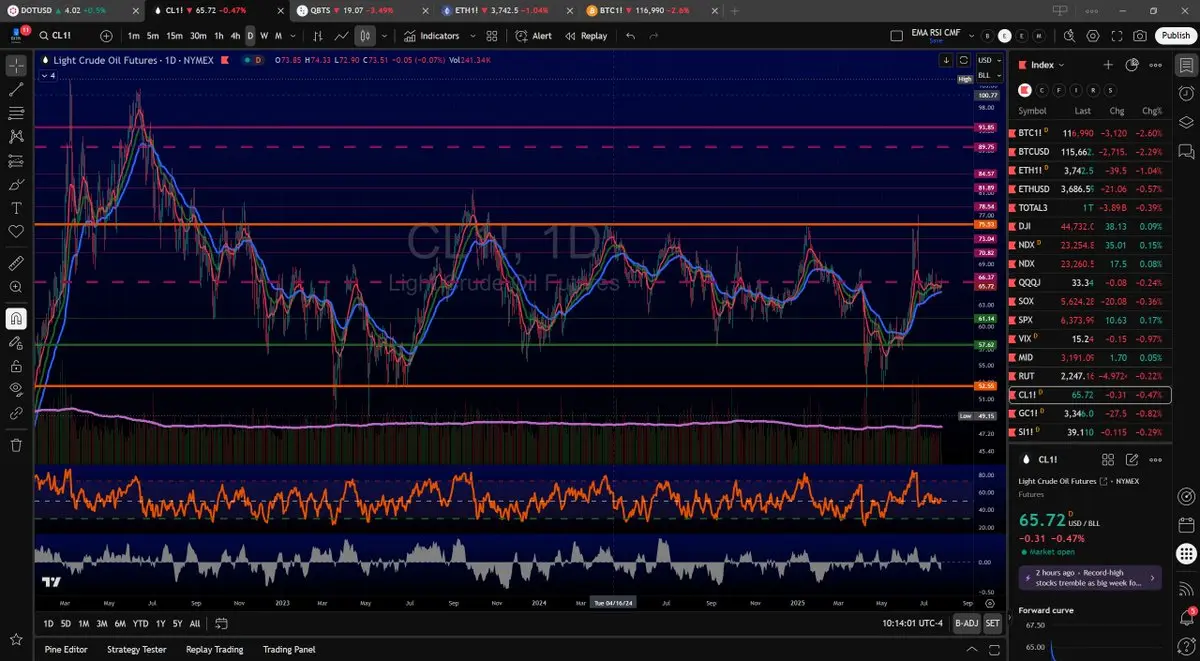Take a chart snapshot with camera icon
This screenshot has width=1200, height=661.
click(x=1140, y=36)
